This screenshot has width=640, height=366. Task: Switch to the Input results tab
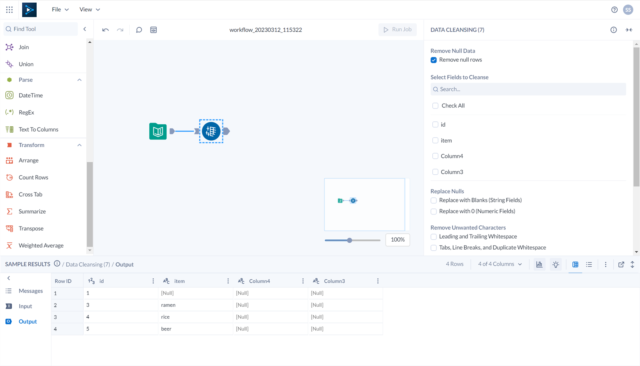[x=19, y=306]
